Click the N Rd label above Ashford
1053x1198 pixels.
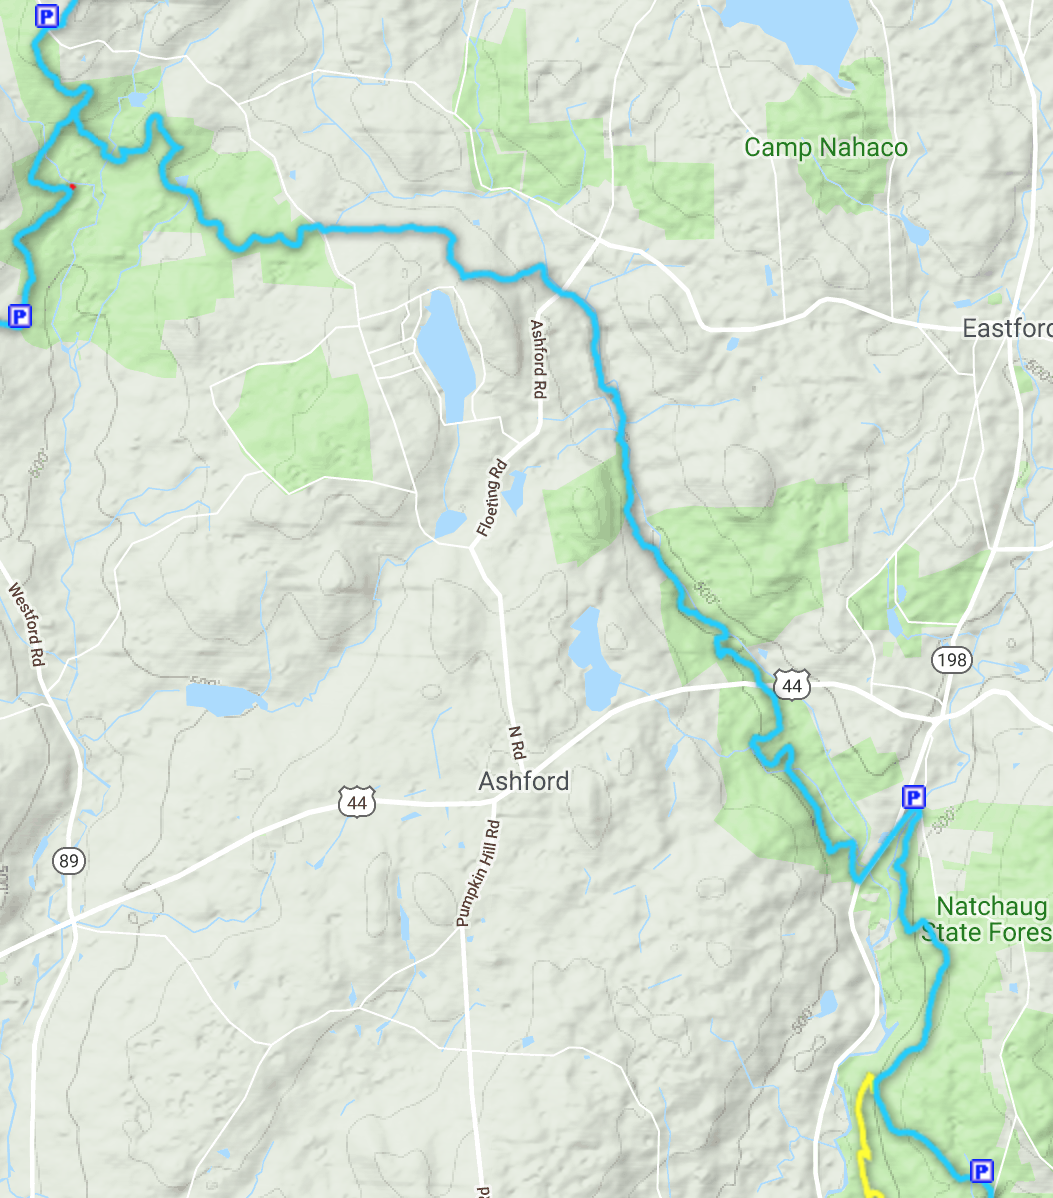(517, 743)
